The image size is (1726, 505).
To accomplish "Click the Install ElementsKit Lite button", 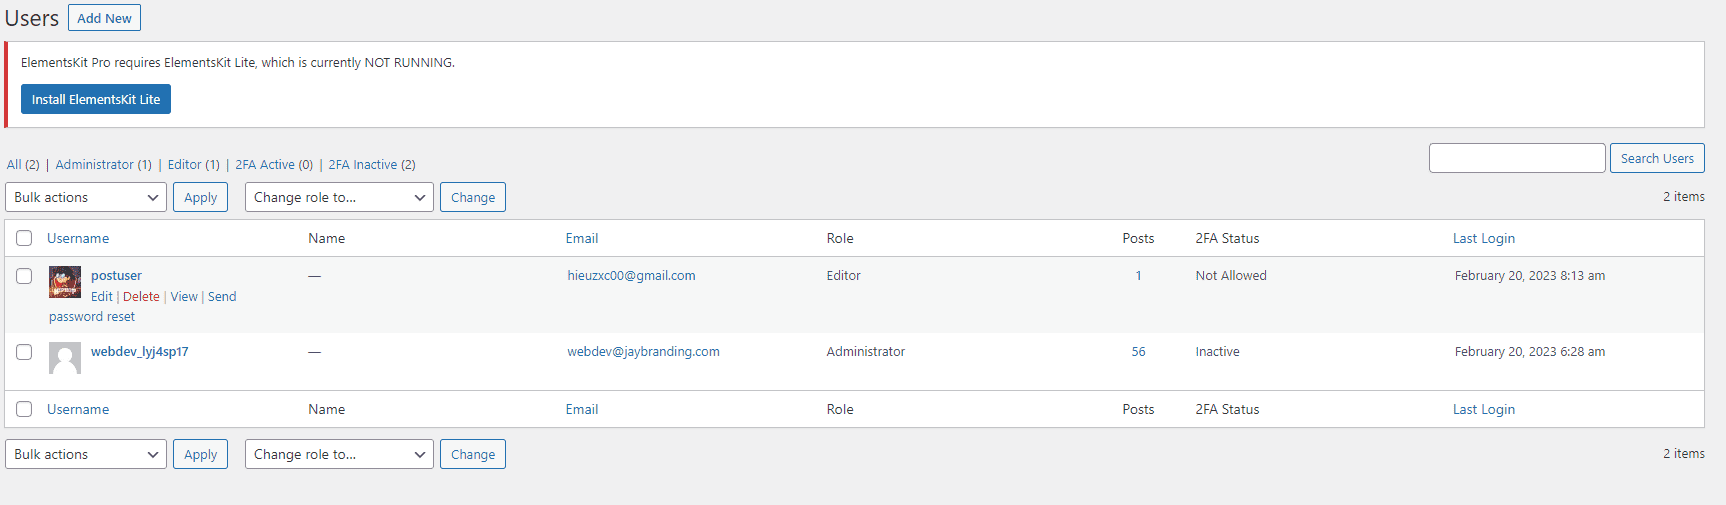I will 96,99.
